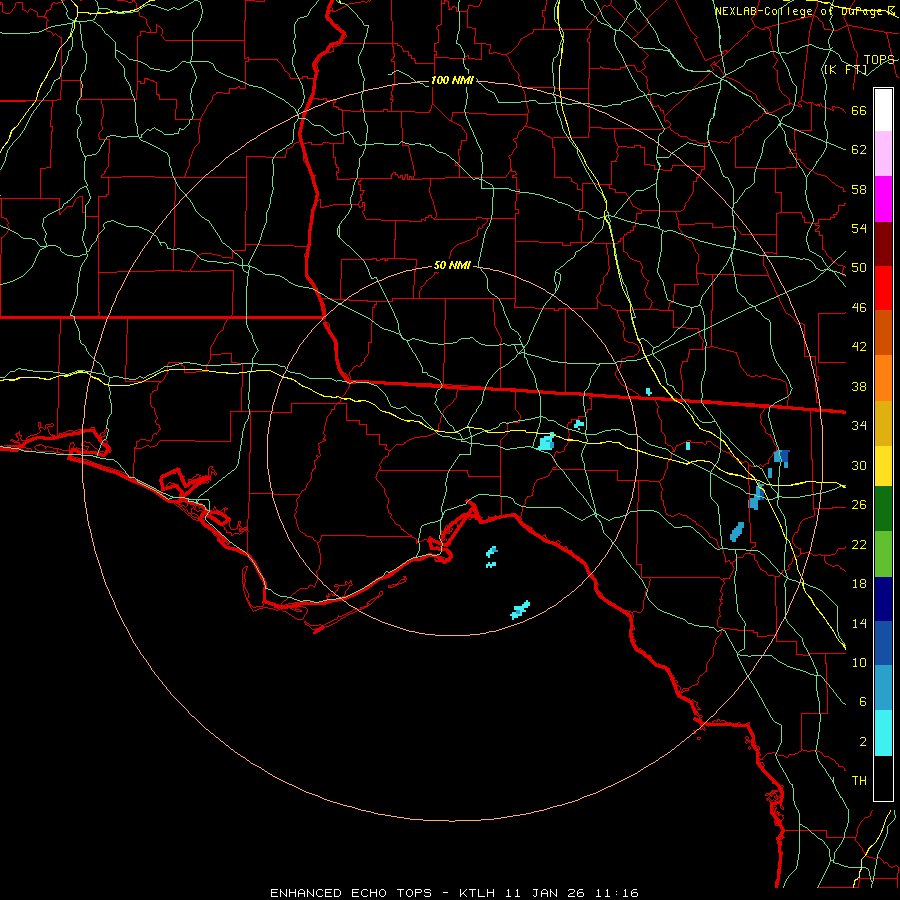Pick the light pink legend swatch
The height and width of the screenshot is (900, 900).
point(883,154)
